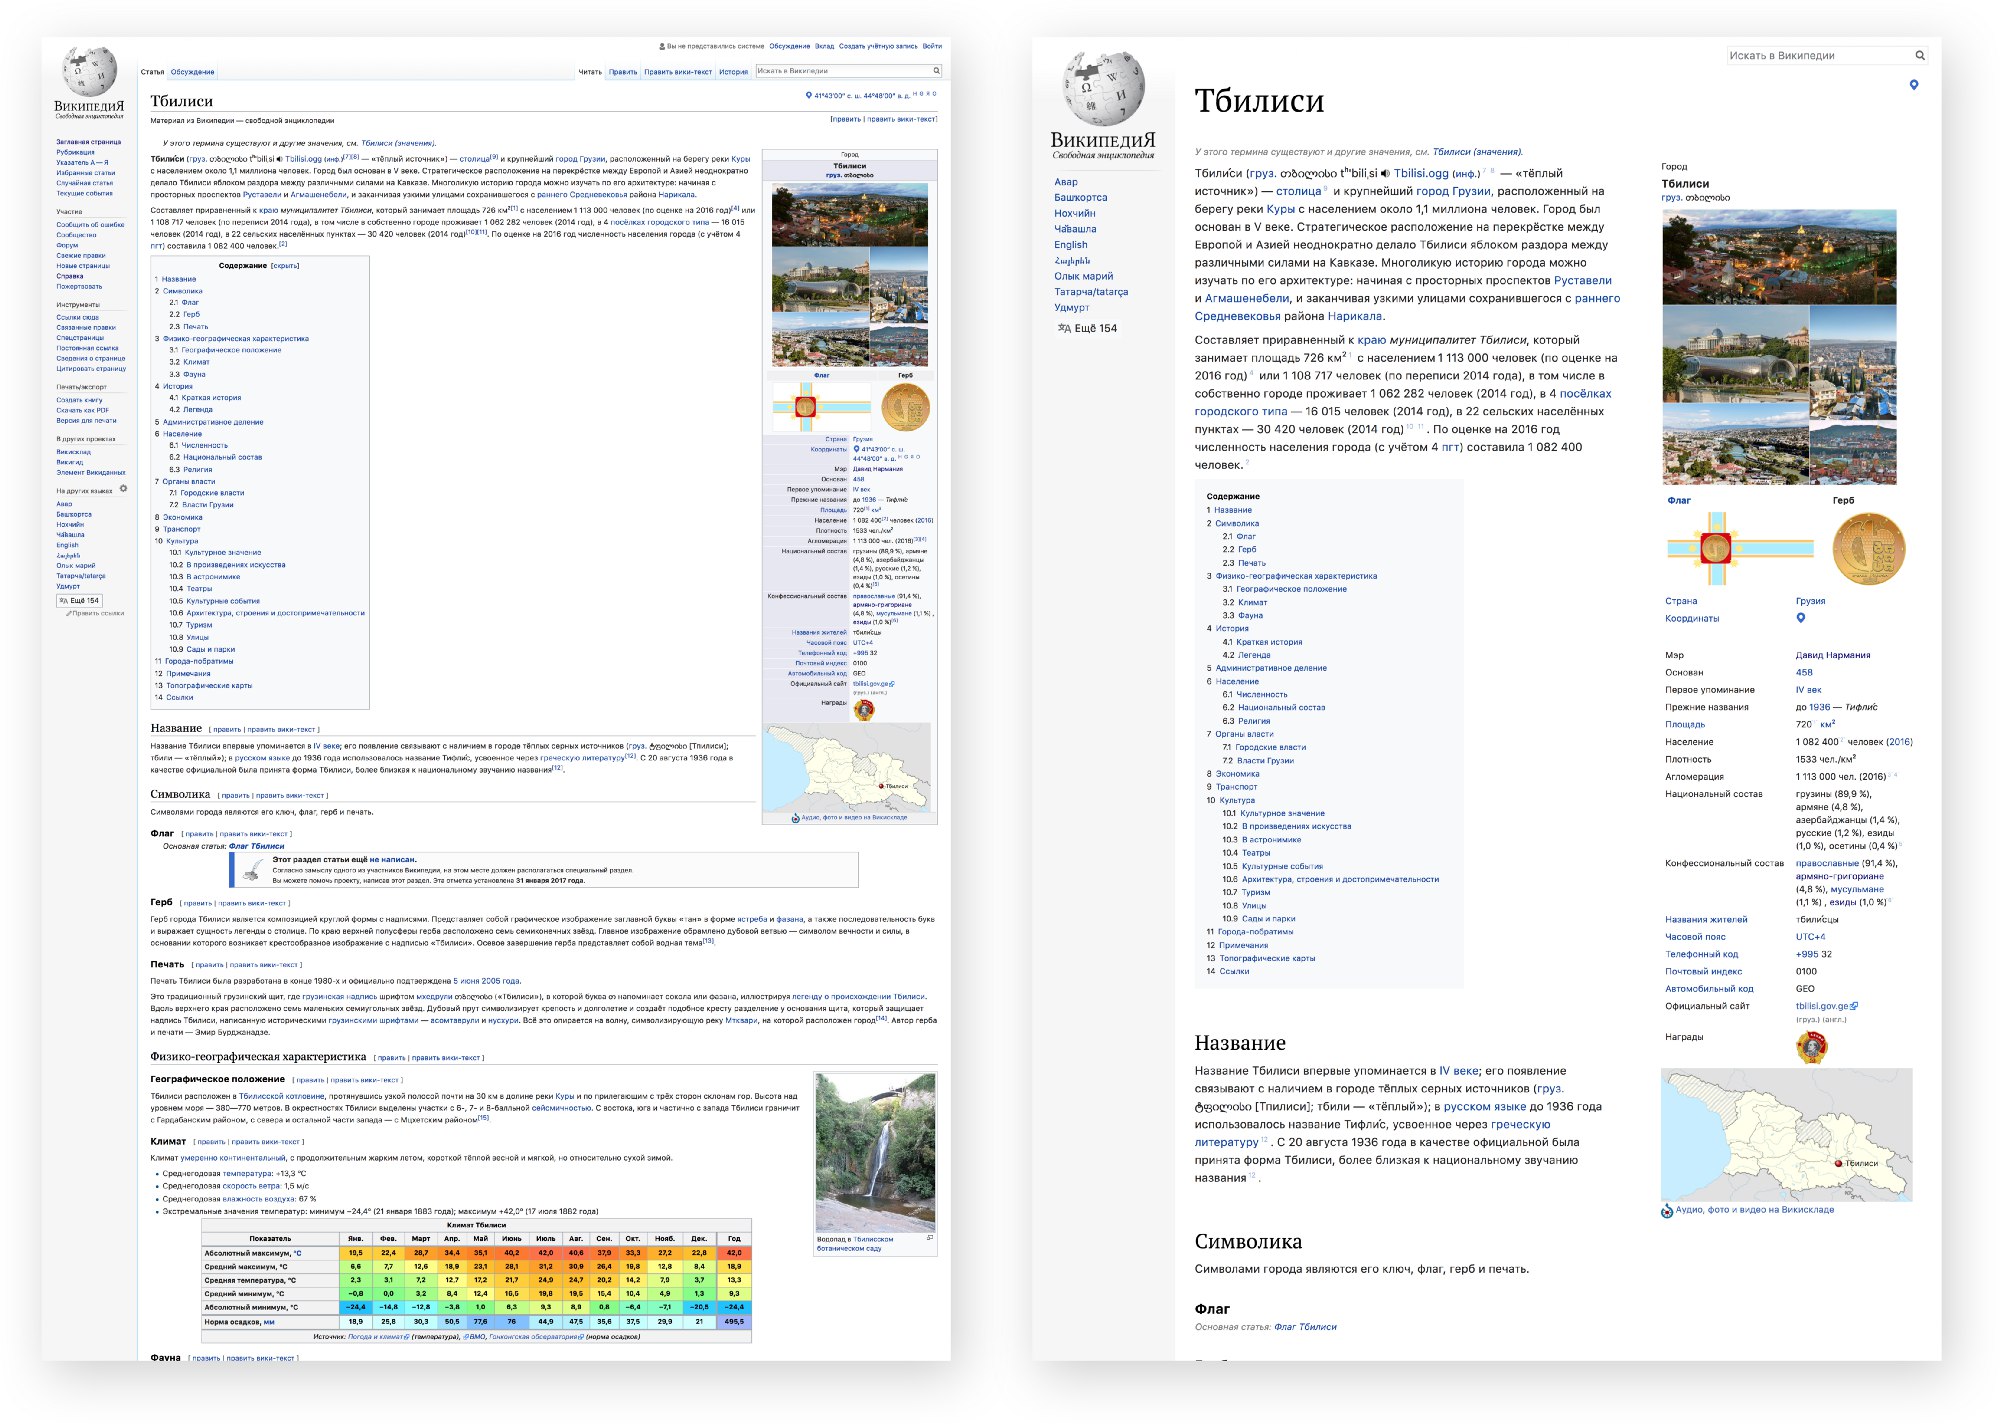The image size is (2000, 1424).
Task: Switch to the 'Статья' tab
Action: (x=152, y=72)
